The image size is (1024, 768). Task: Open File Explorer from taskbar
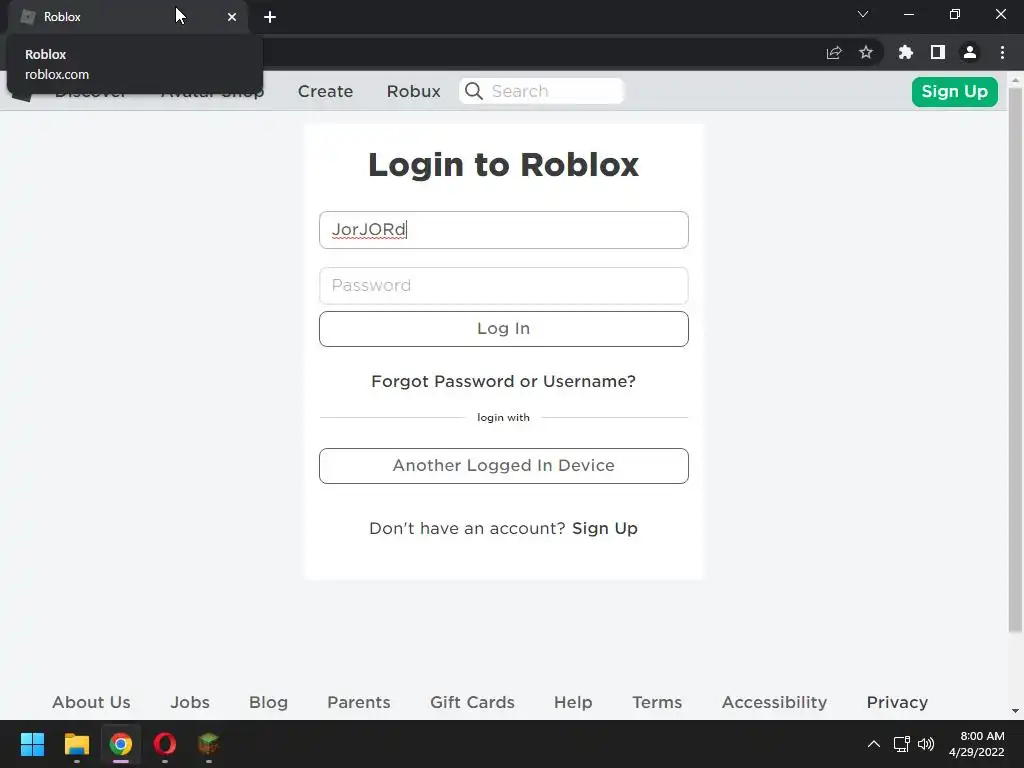(76, 744)
